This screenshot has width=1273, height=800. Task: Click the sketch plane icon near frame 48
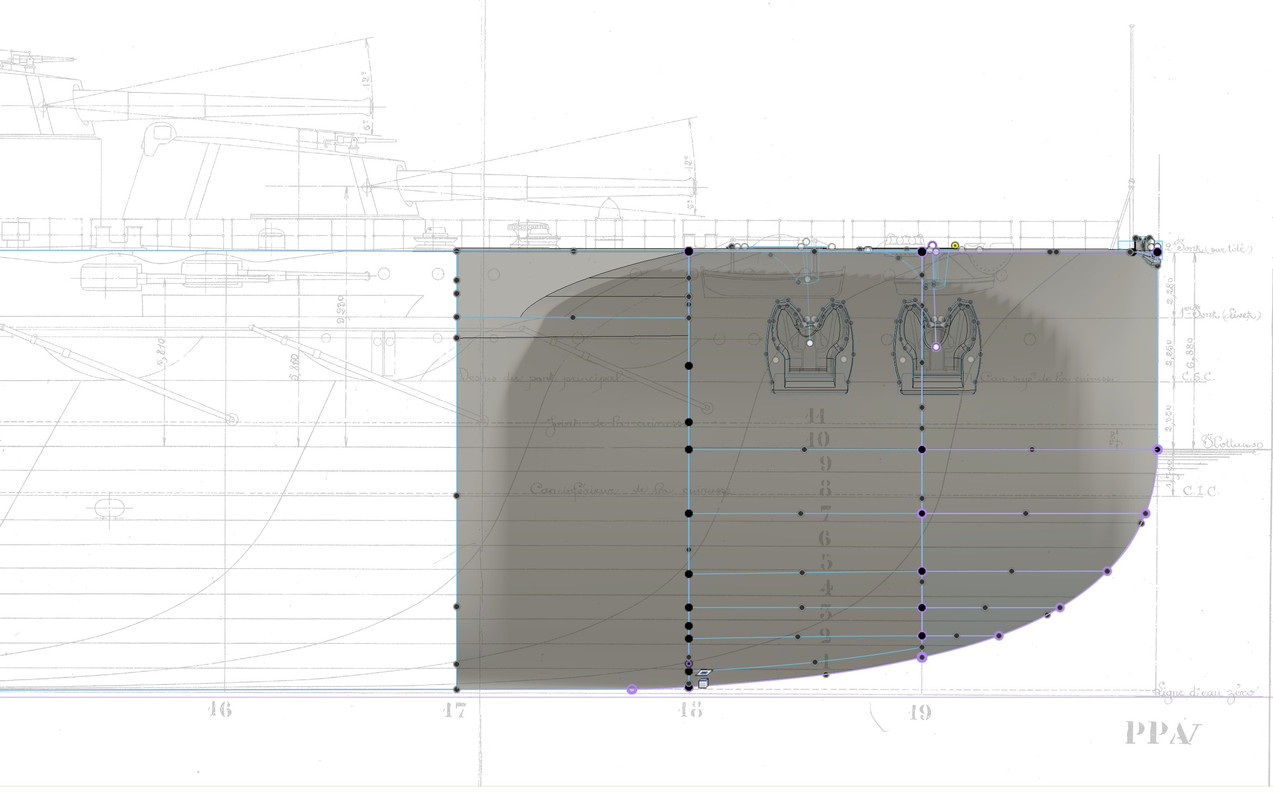703,673
